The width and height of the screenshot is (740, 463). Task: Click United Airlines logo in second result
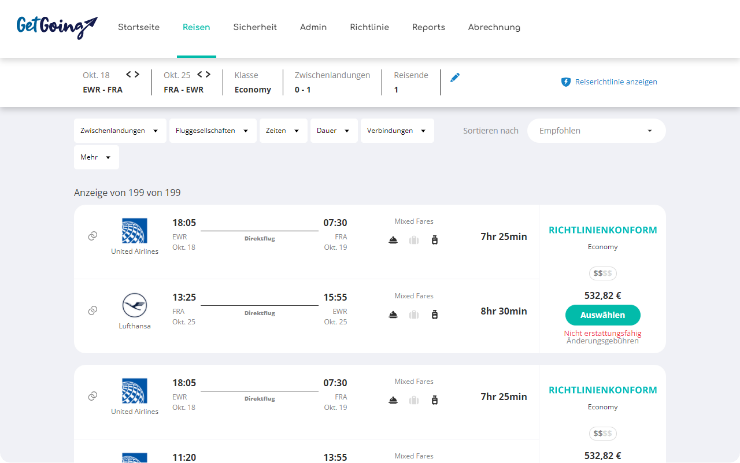point(135,390)
